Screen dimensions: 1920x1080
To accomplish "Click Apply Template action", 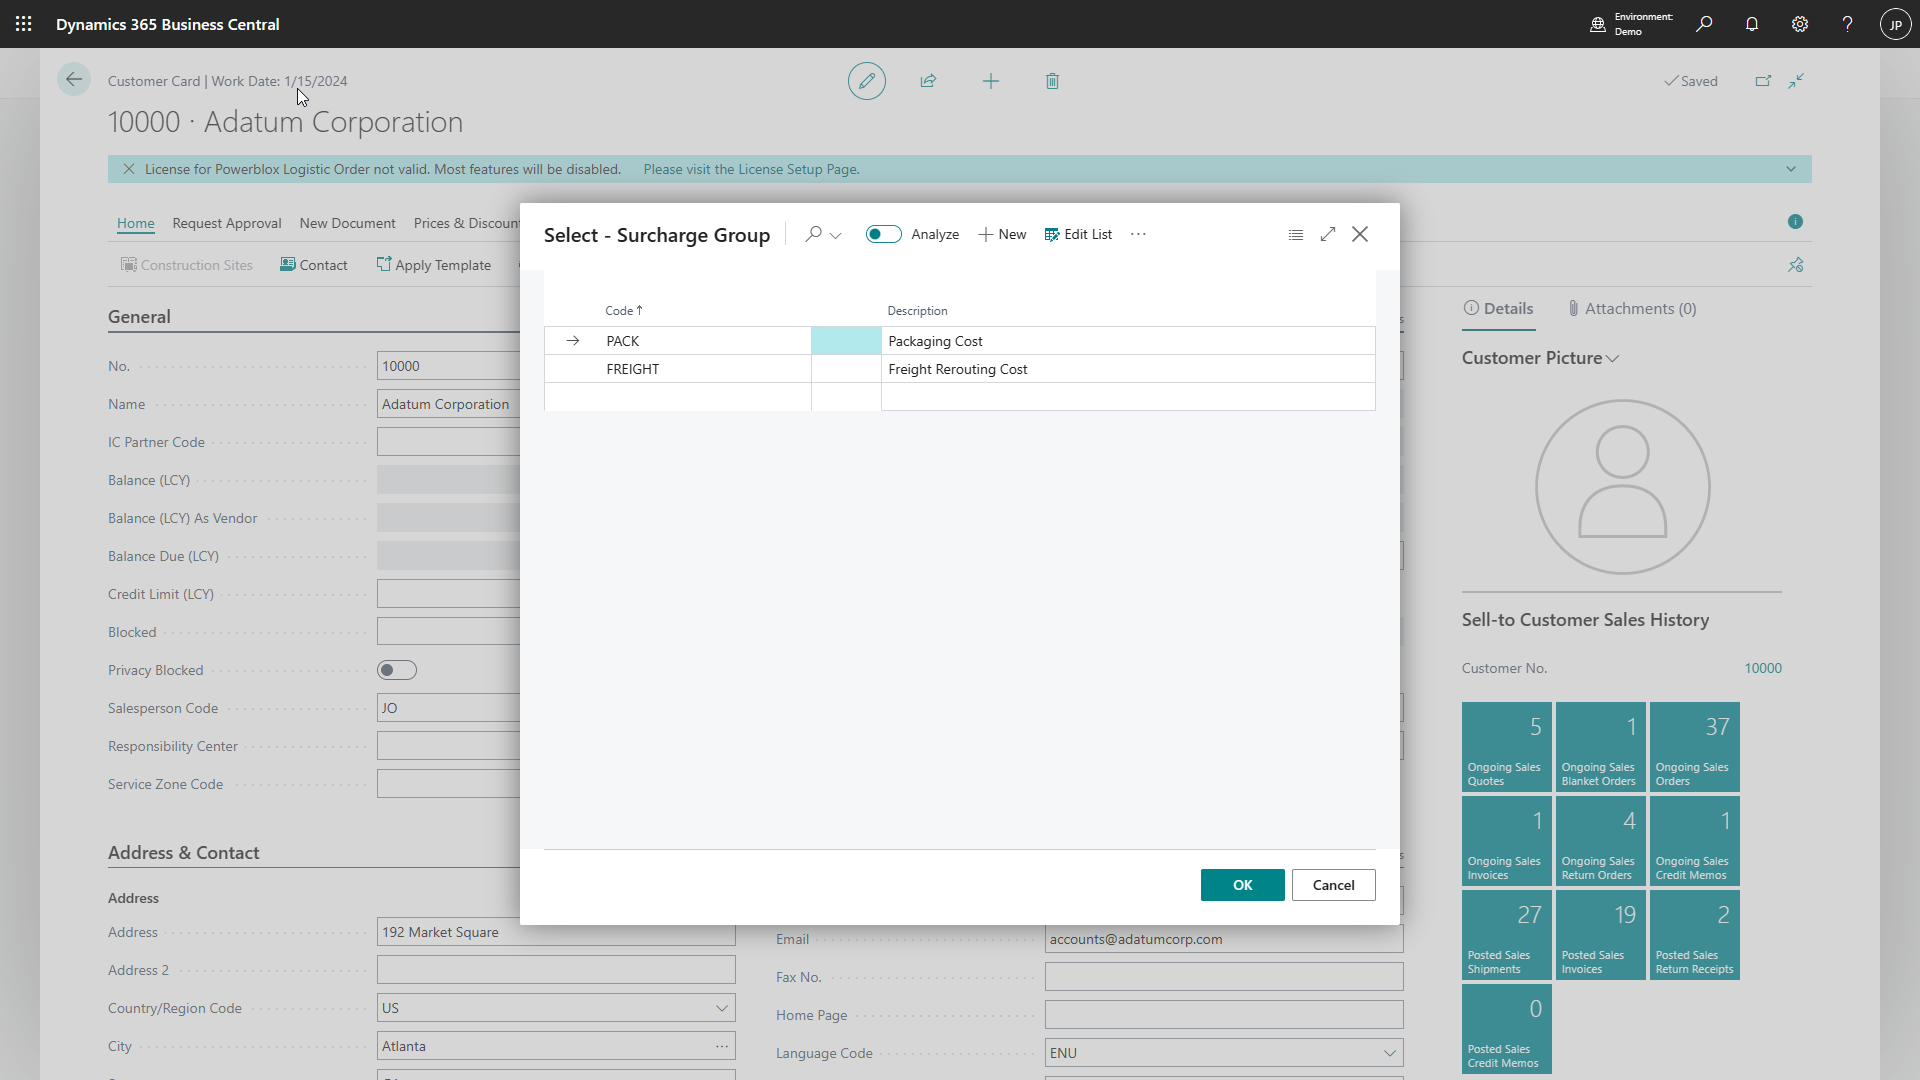I will (x=434, y=265).
